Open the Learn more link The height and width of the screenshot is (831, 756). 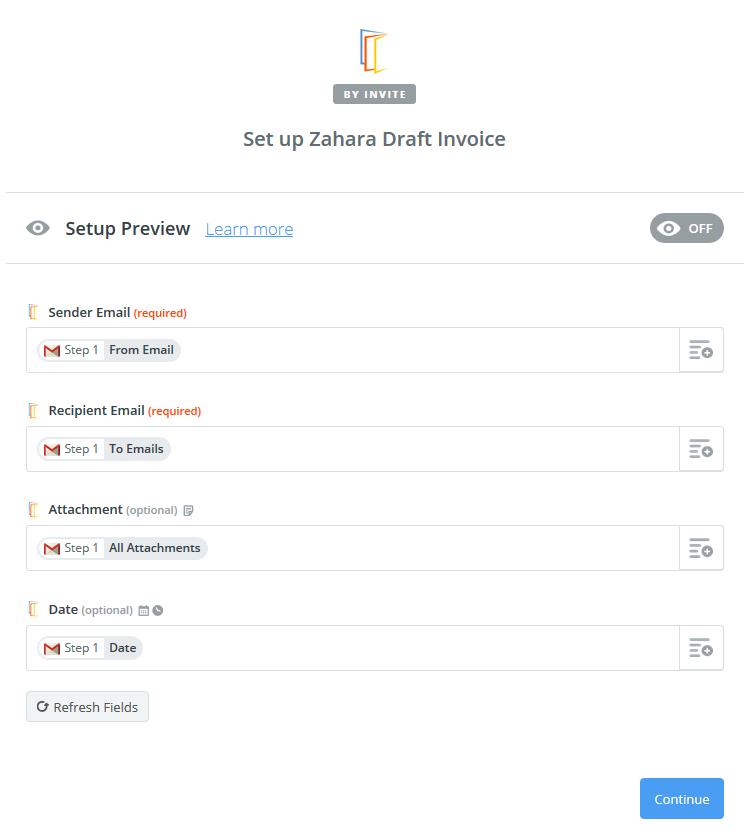[249, 229]
